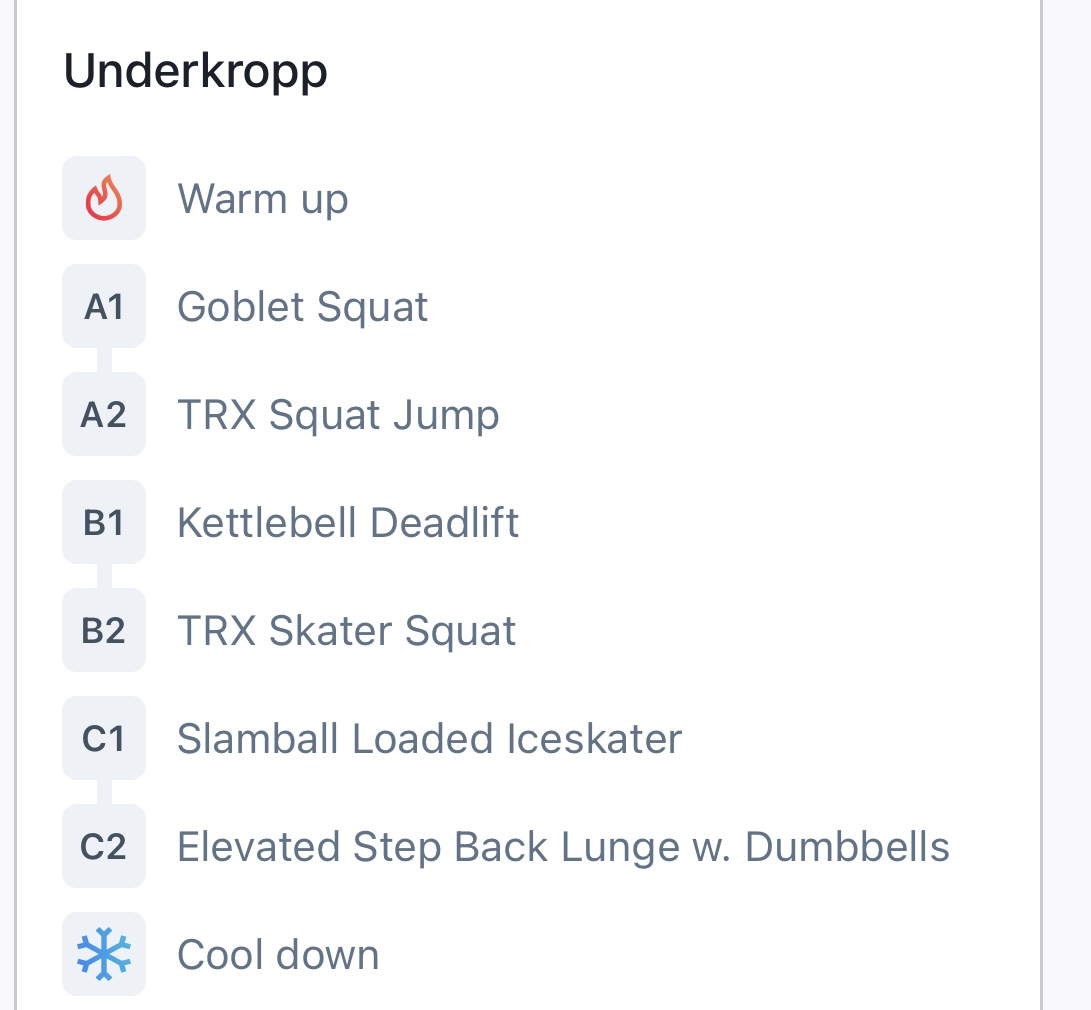Open the Goblet Squat exercise
The height and width of the screenshot is (1010, 1091).
(x=302, y=306)
